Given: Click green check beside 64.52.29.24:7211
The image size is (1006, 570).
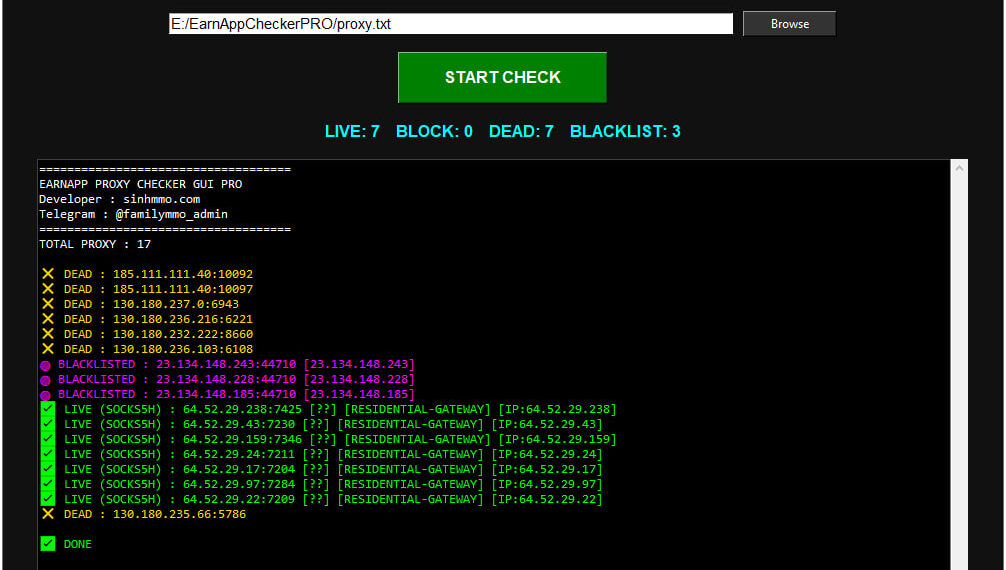Looking at the screenshot, I should (x=47, y=454).
